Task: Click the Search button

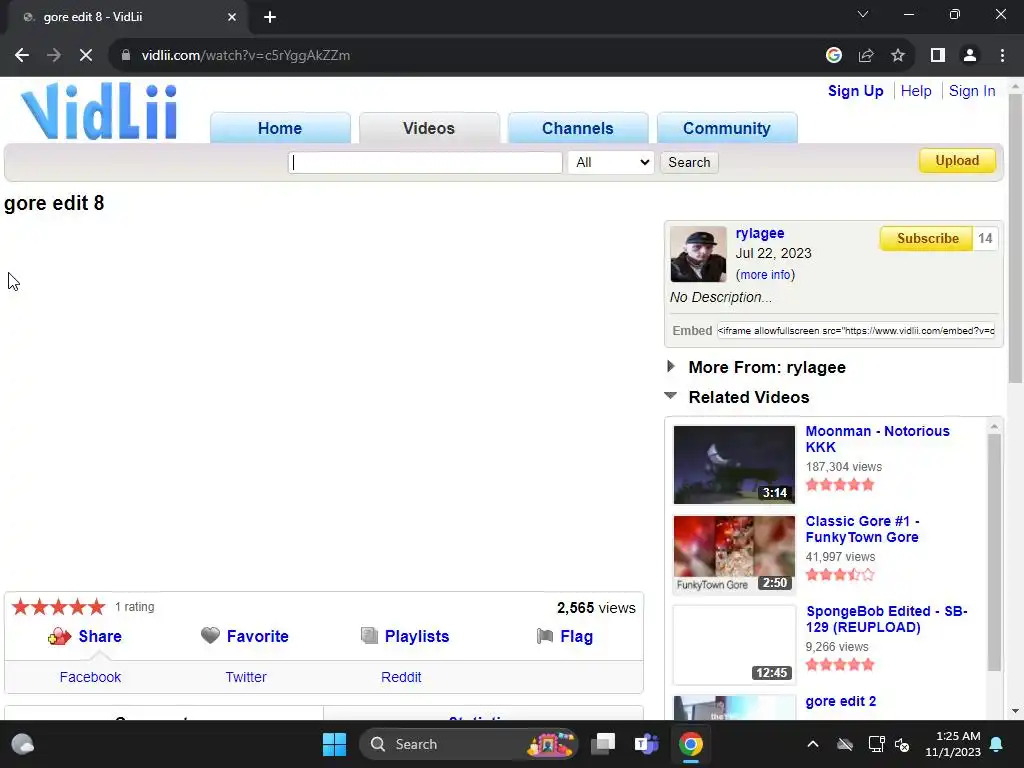Action: pos(689,163)
